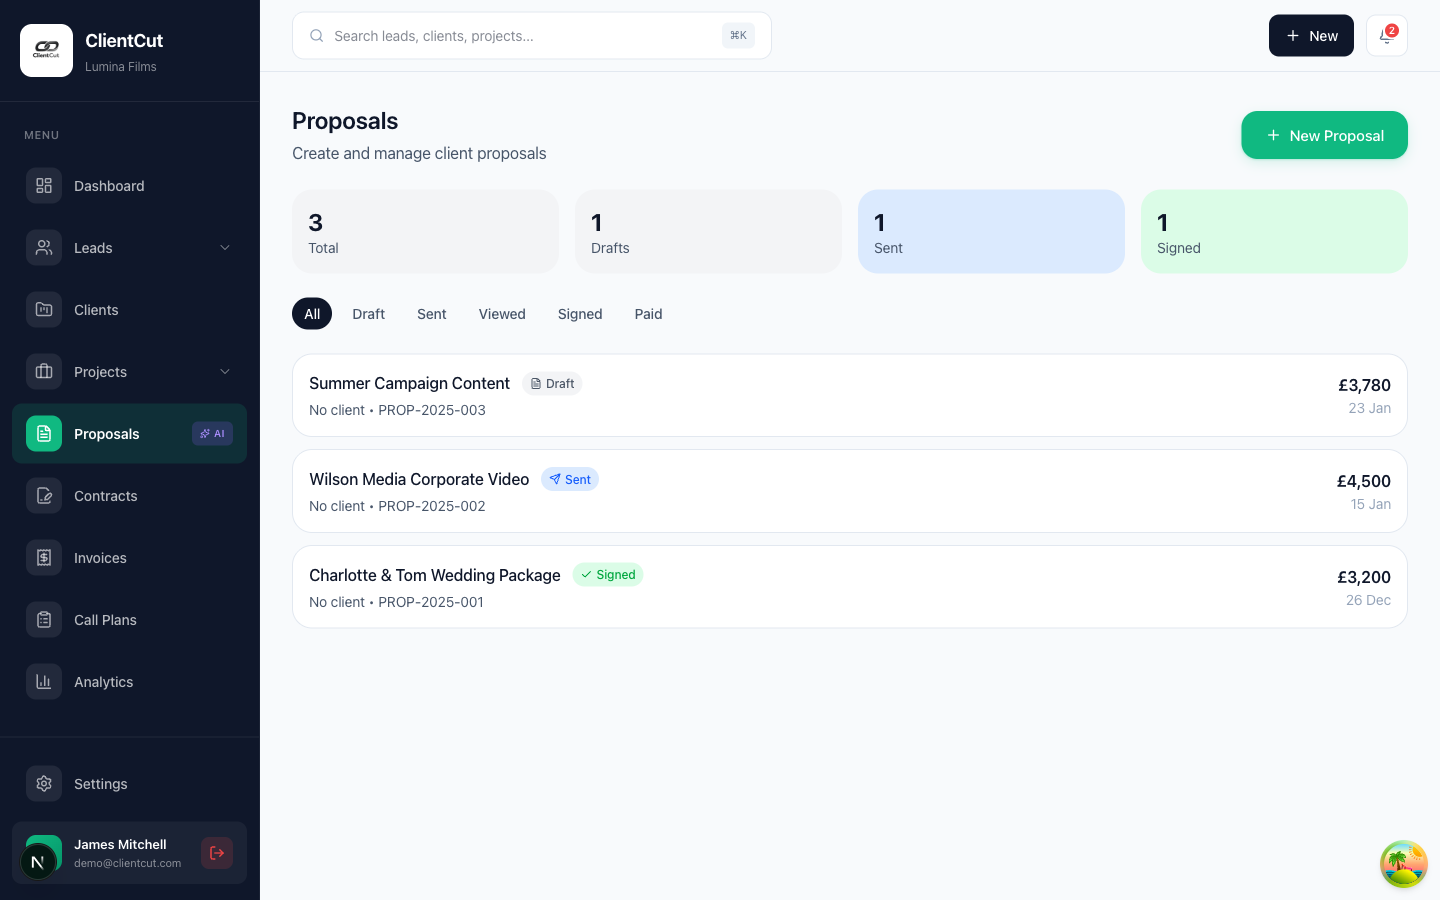Select the Clients sidebar icon
This screenshot has width=1440, height=900.
tap(43, 310)
